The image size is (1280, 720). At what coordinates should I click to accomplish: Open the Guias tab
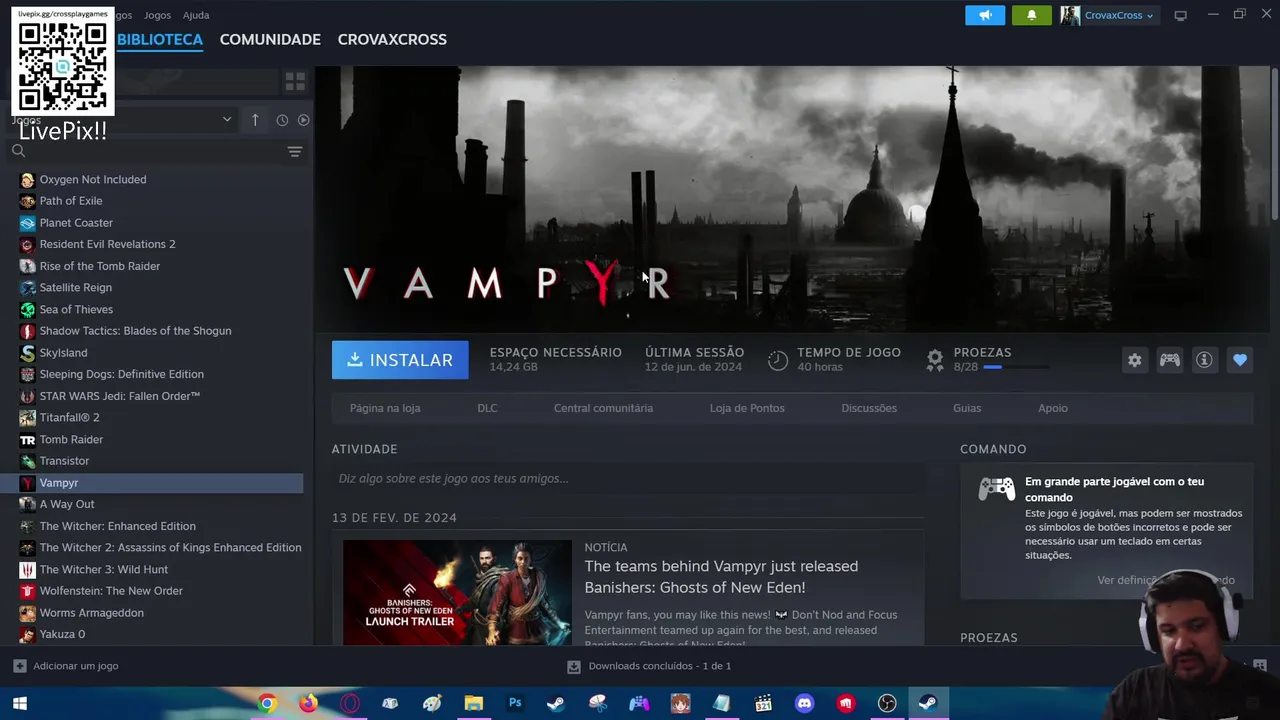coord(967,408)
